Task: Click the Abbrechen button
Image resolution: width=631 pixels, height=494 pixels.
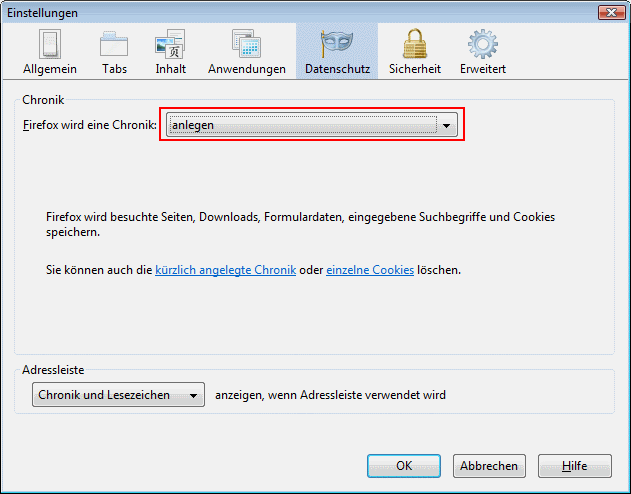Action: pos(489,466)
